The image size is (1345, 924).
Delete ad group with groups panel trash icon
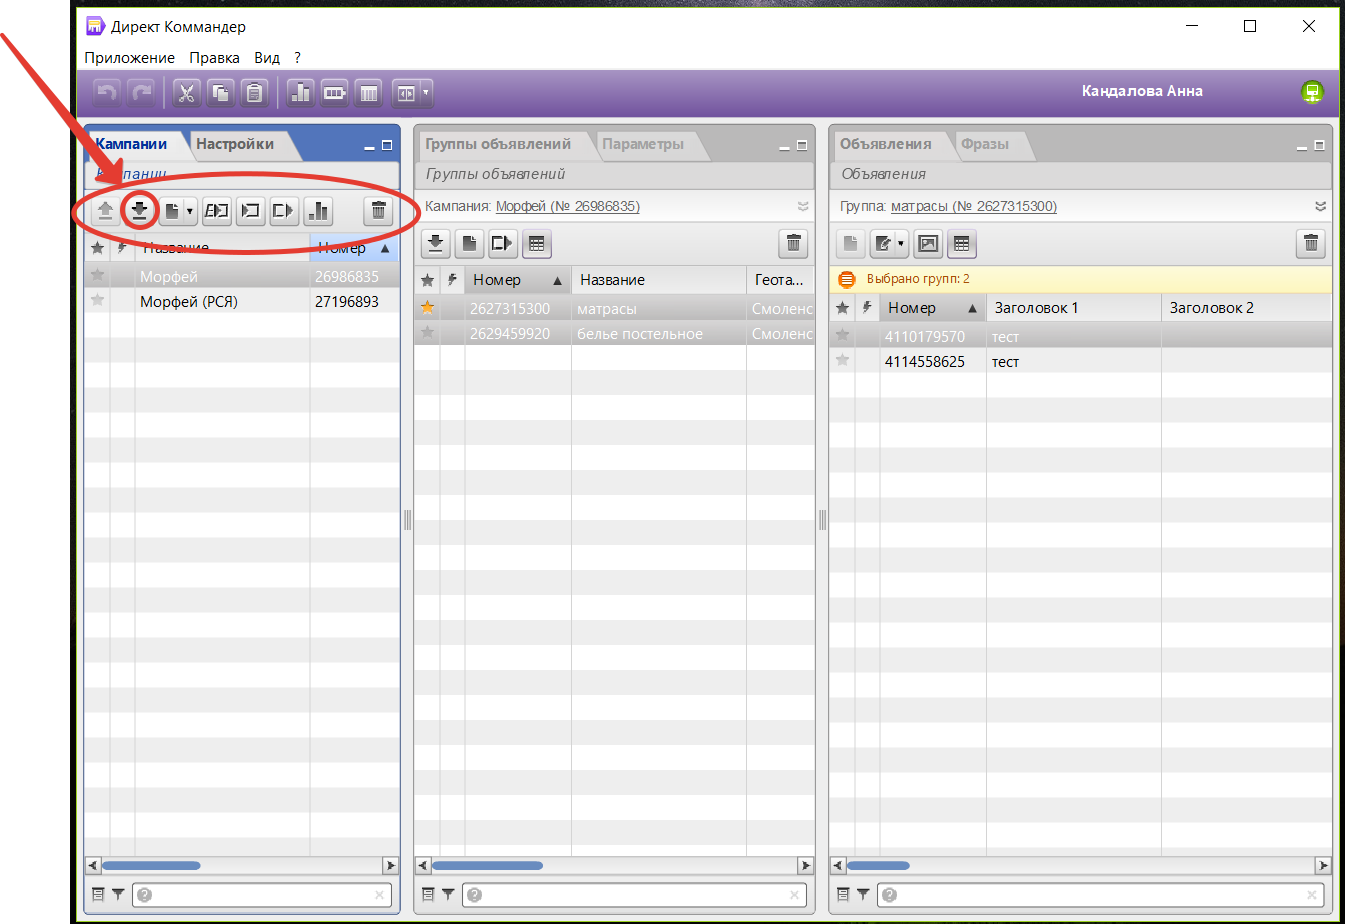[793, 244]
